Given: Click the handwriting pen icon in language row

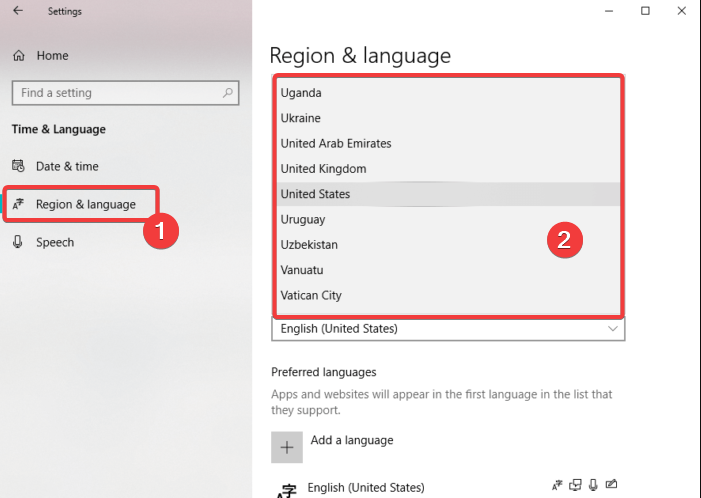Looking at the screenshot, I should 611,484.
